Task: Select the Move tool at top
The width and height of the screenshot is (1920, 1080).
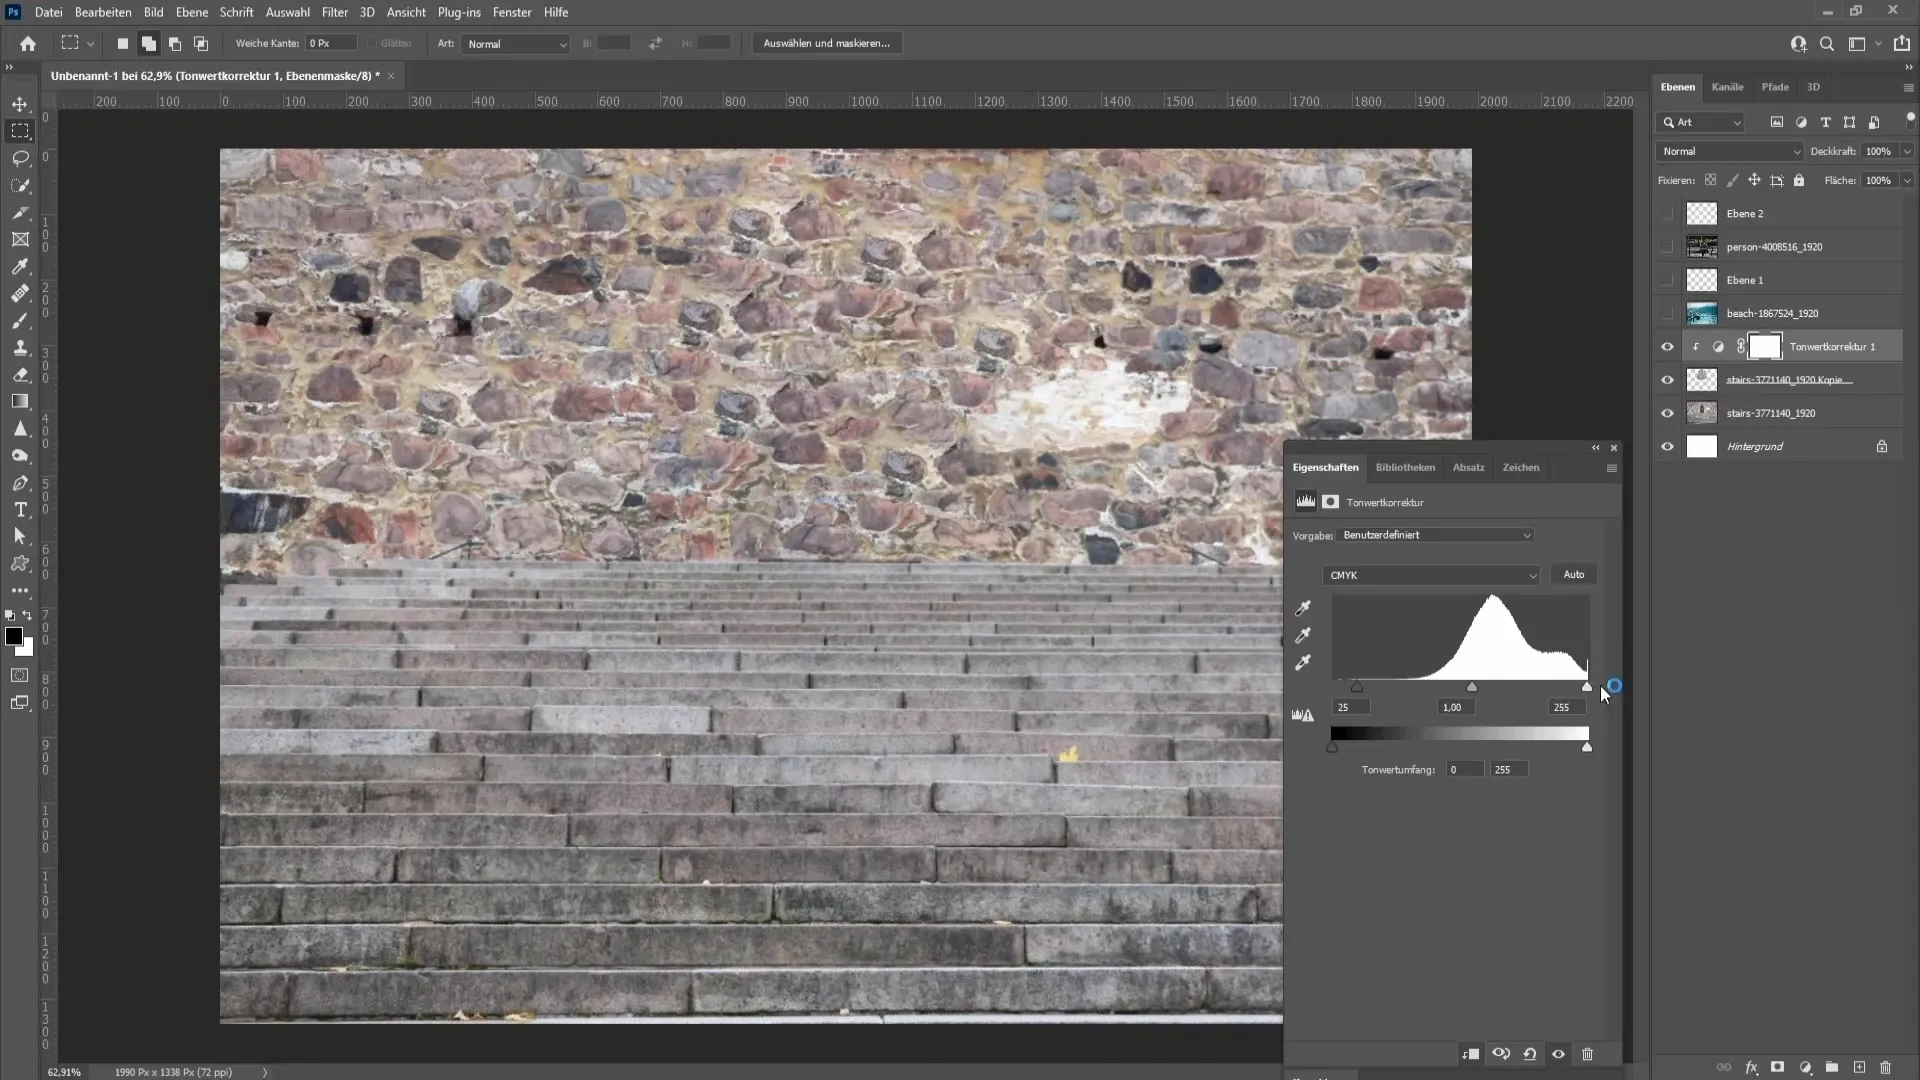Action: pyautogui.click(x=21, y=103)
